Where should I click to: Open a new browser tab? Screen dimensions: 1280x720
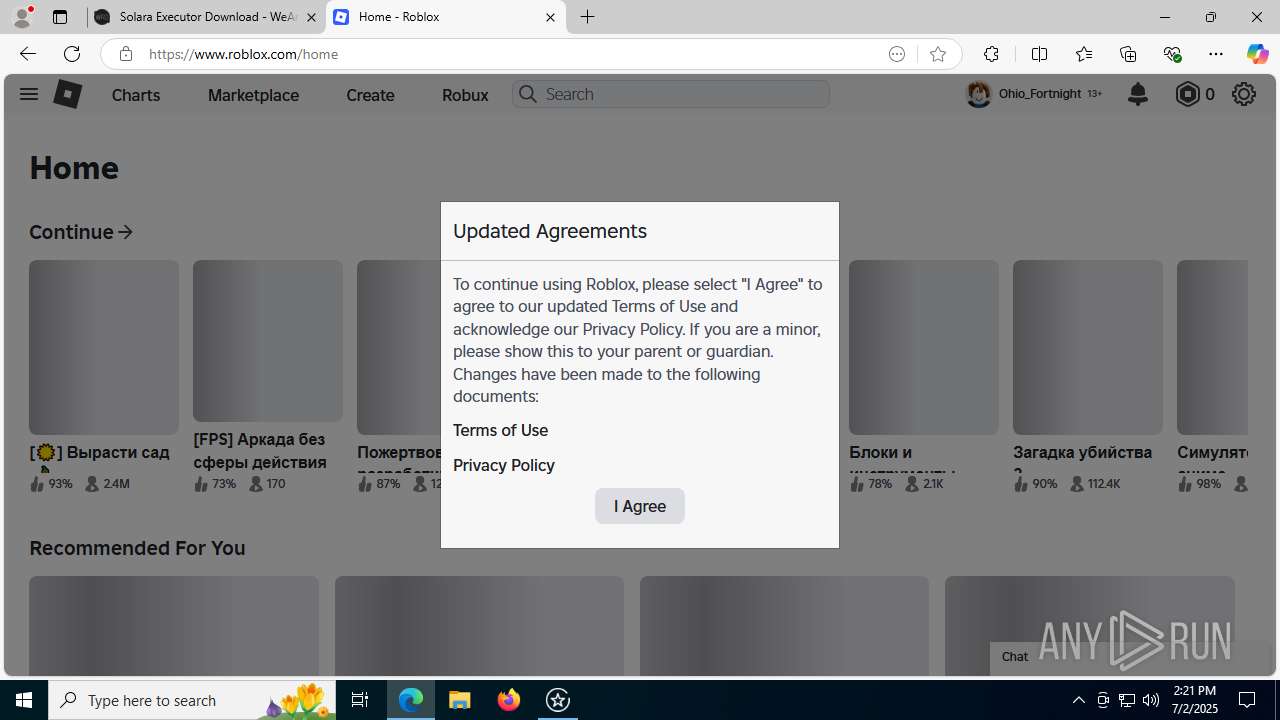click(587, 17)
